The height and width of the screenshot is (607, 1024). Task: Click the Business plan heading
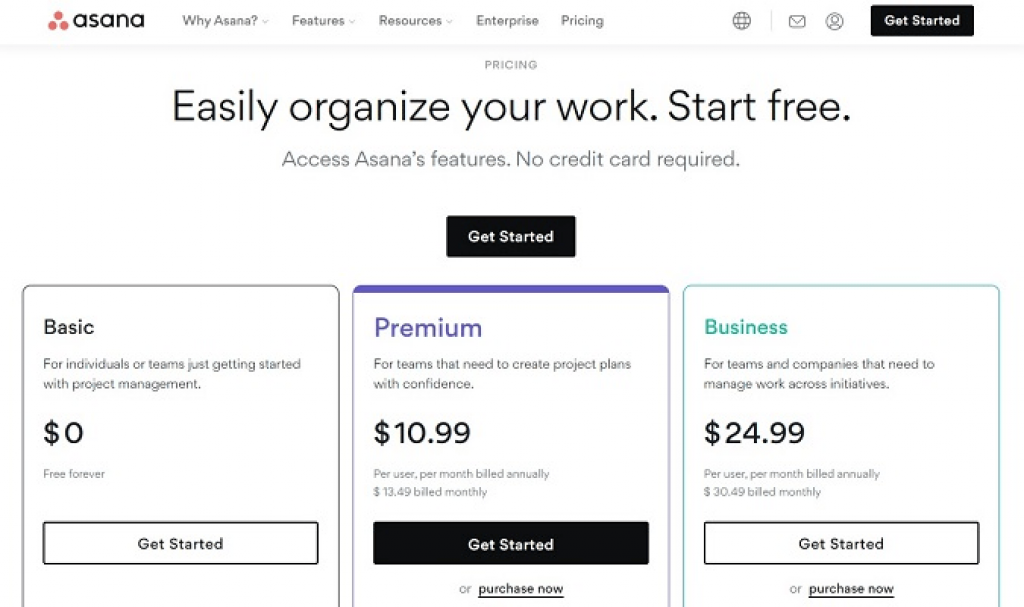click(746, 327)
